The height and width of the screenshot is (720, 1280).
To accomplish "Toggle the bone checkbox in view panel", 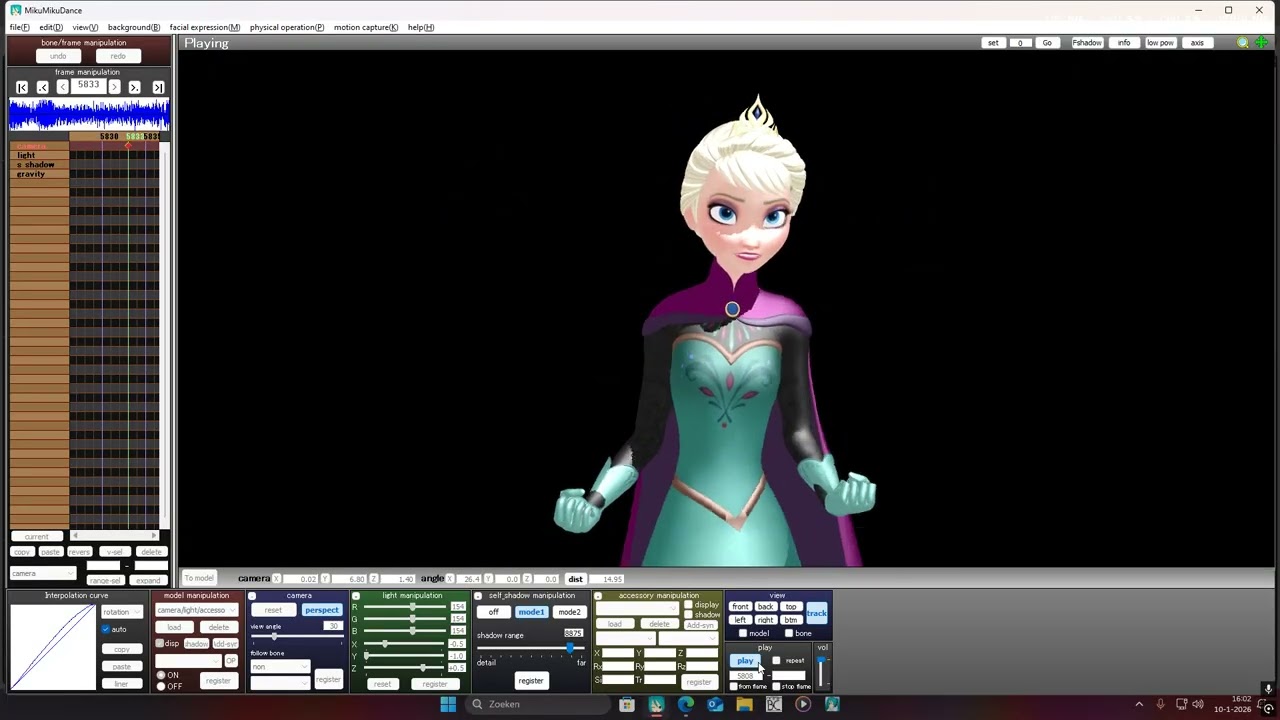I will pyautogui.click(x=789, y=633).
